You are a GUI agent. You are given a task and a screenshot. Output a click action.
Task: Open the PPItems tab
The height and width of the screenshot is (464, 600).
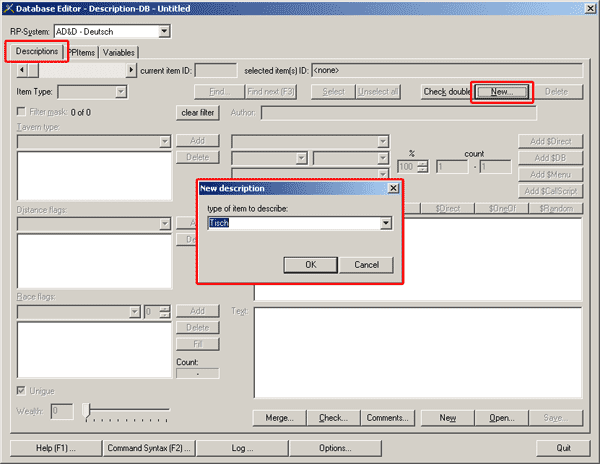click(81, 52)
